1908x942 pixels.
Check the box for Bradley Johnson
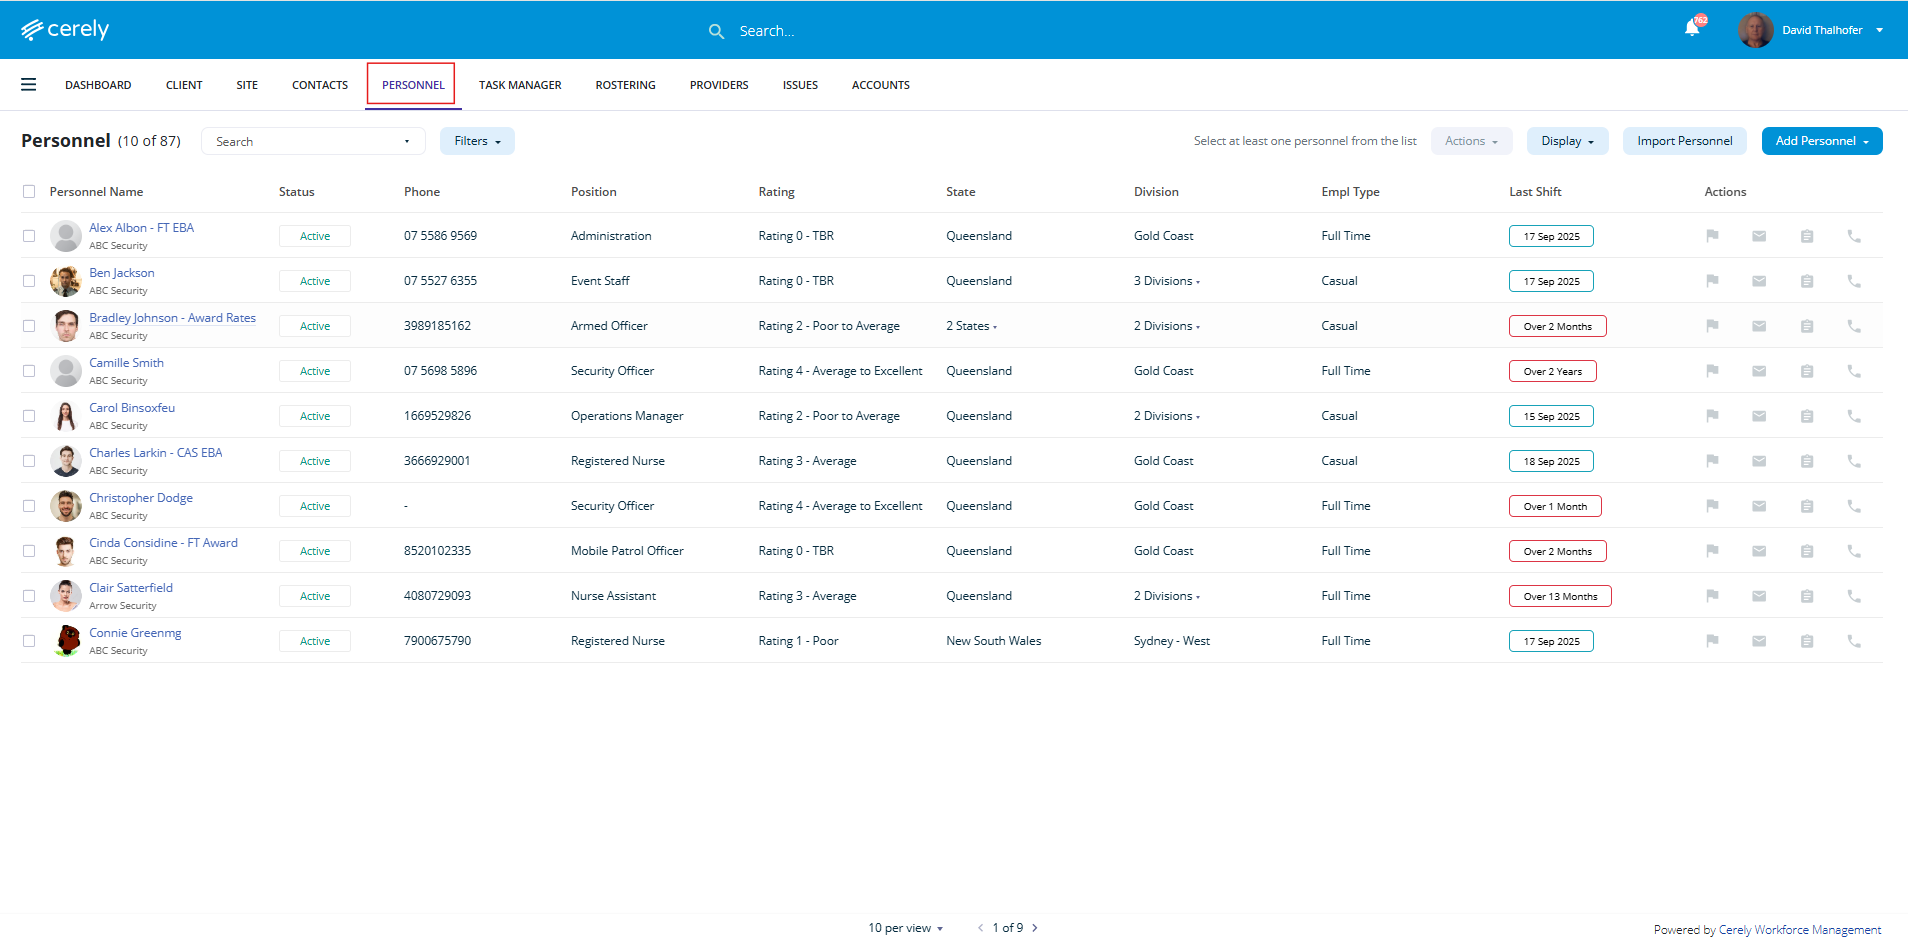29,326
